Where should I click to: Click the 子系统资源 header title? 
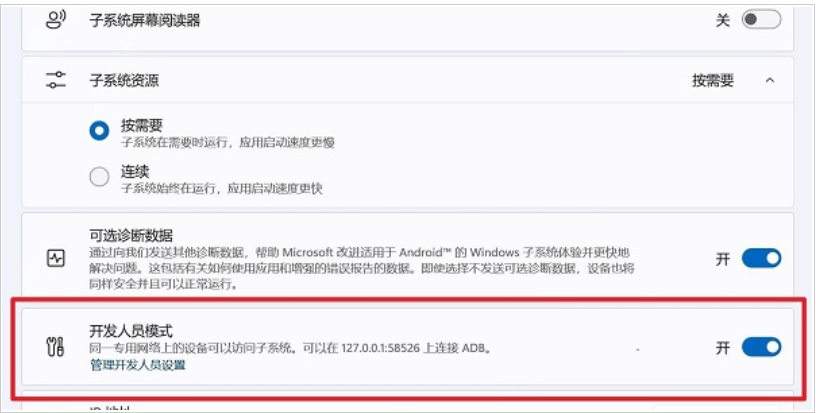point(124,80)
